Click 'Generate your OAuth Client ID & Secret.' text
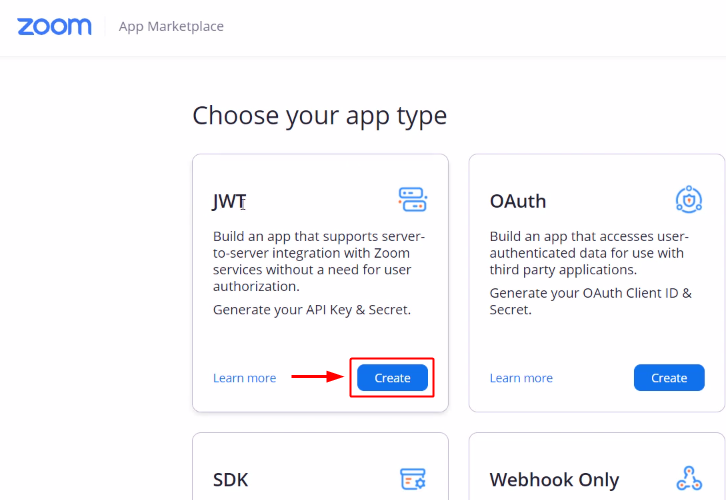Viewport: 726px width, 500px height. 591,301
